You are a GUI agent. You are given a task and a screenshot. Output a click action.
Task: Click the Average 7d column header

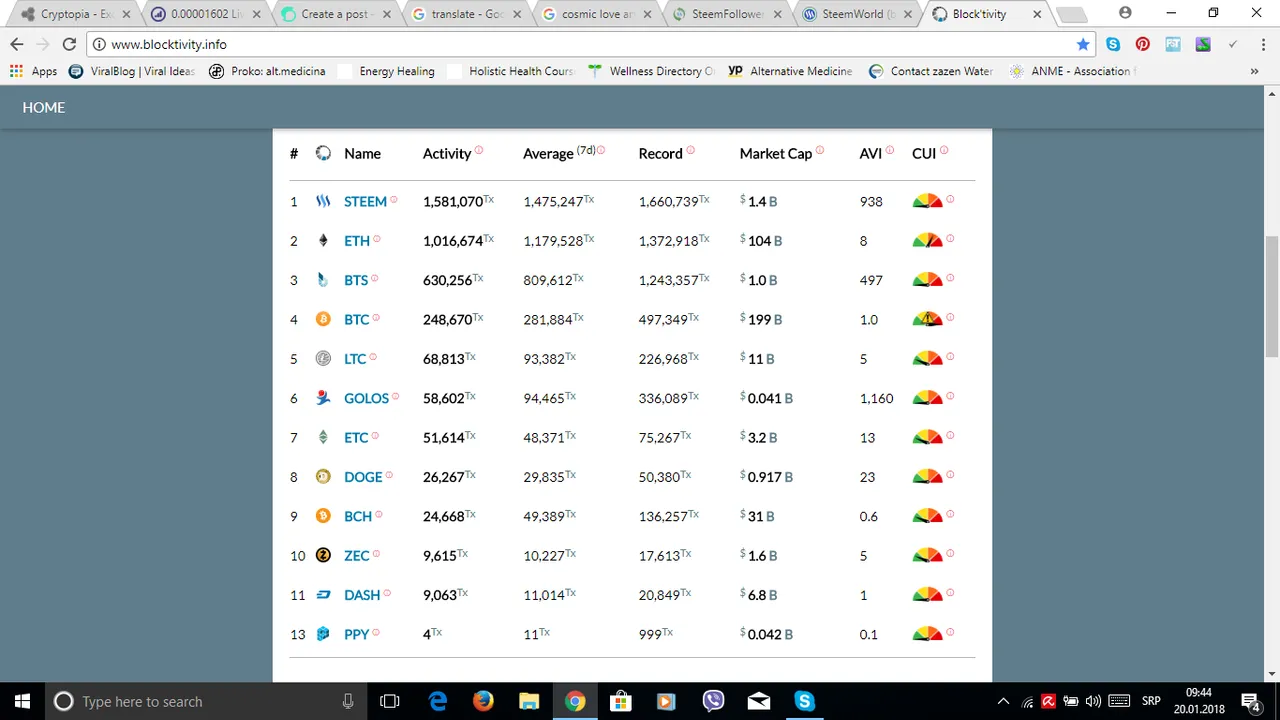[560, 153]
